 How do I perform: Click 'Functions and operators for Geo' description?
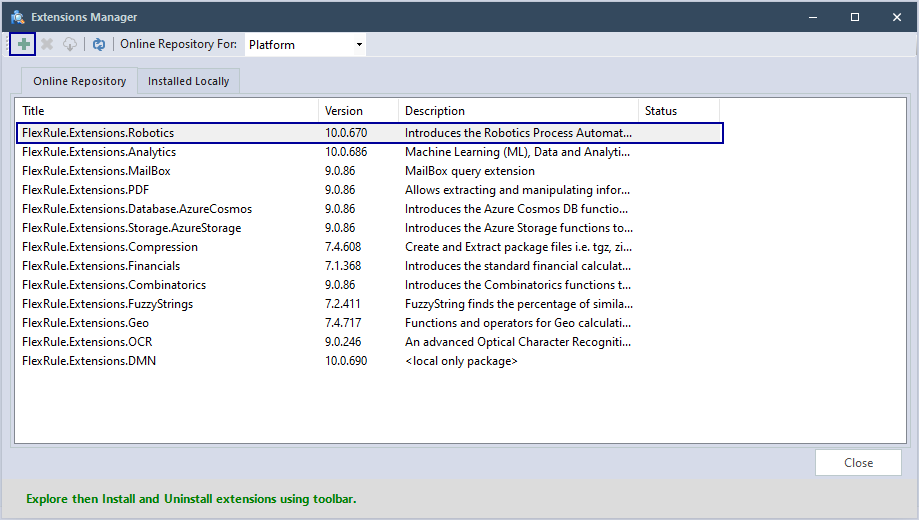point(518,323)
